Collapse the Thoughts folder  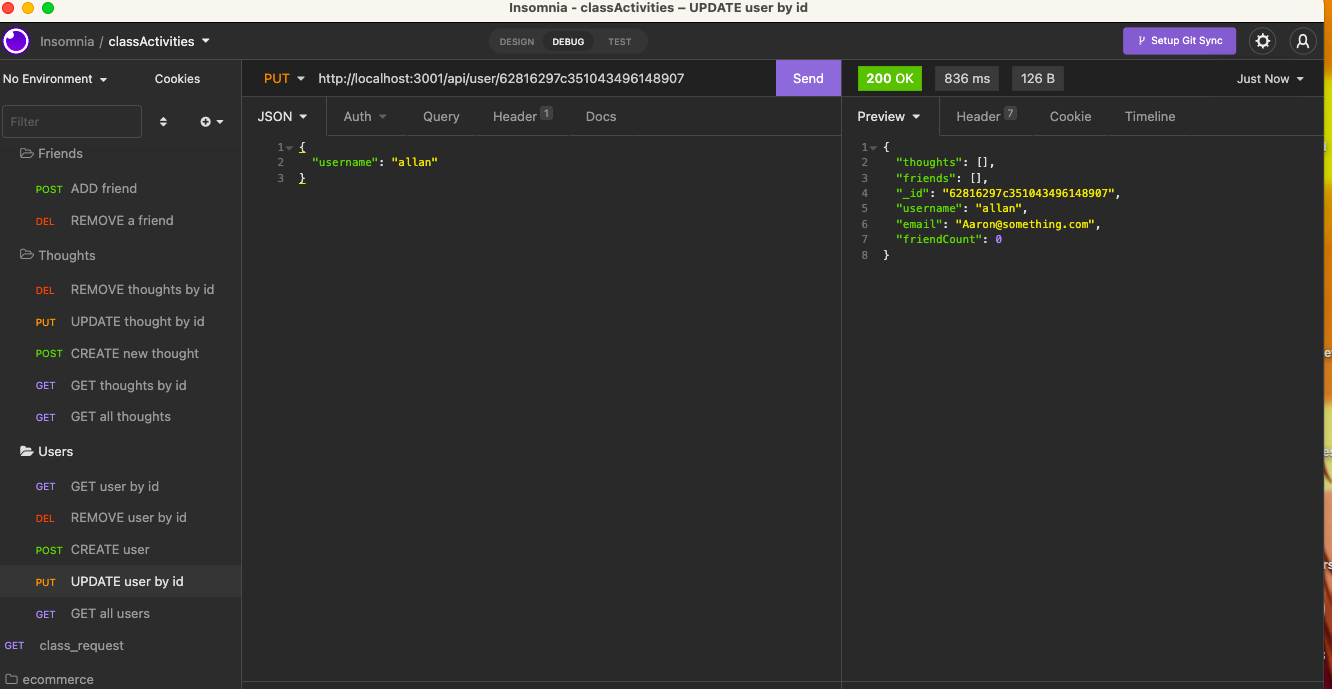point(27,255)
